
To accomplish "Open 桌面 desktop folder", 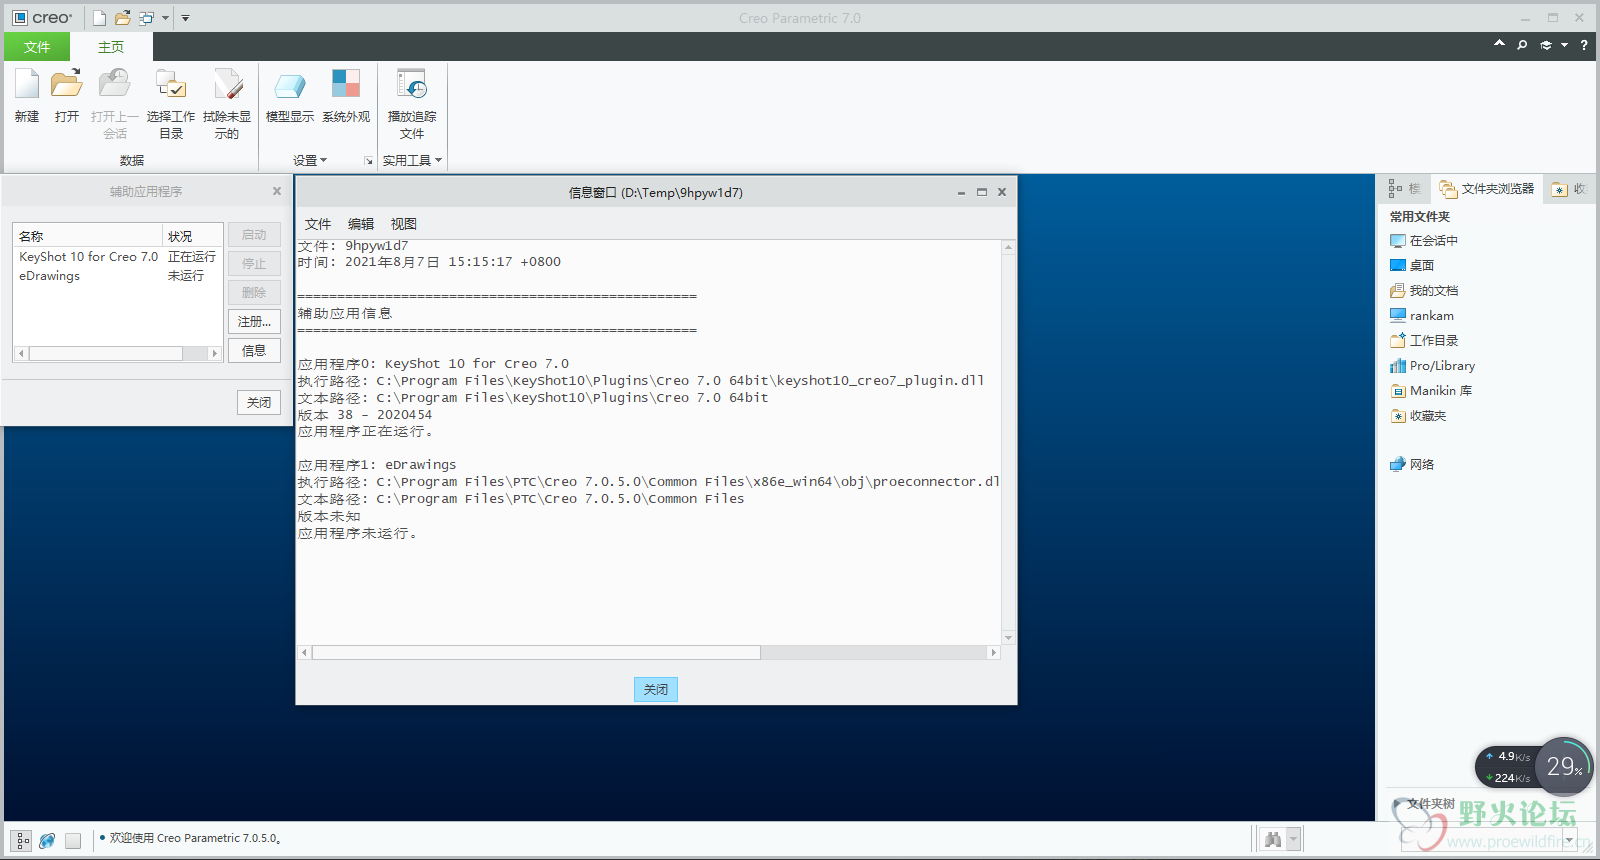I will coord(1412,266).
